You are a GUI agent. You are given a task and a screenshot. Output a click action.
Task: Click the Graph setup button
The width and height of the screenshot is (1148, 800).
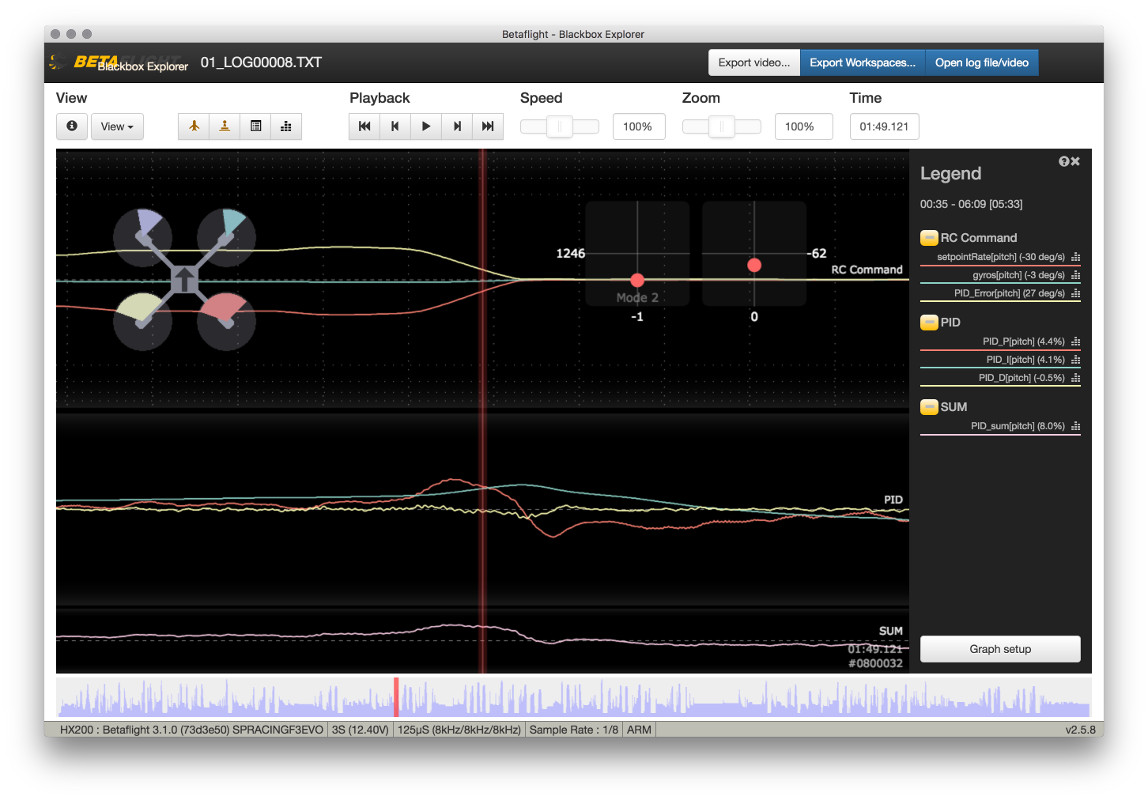1000,649
